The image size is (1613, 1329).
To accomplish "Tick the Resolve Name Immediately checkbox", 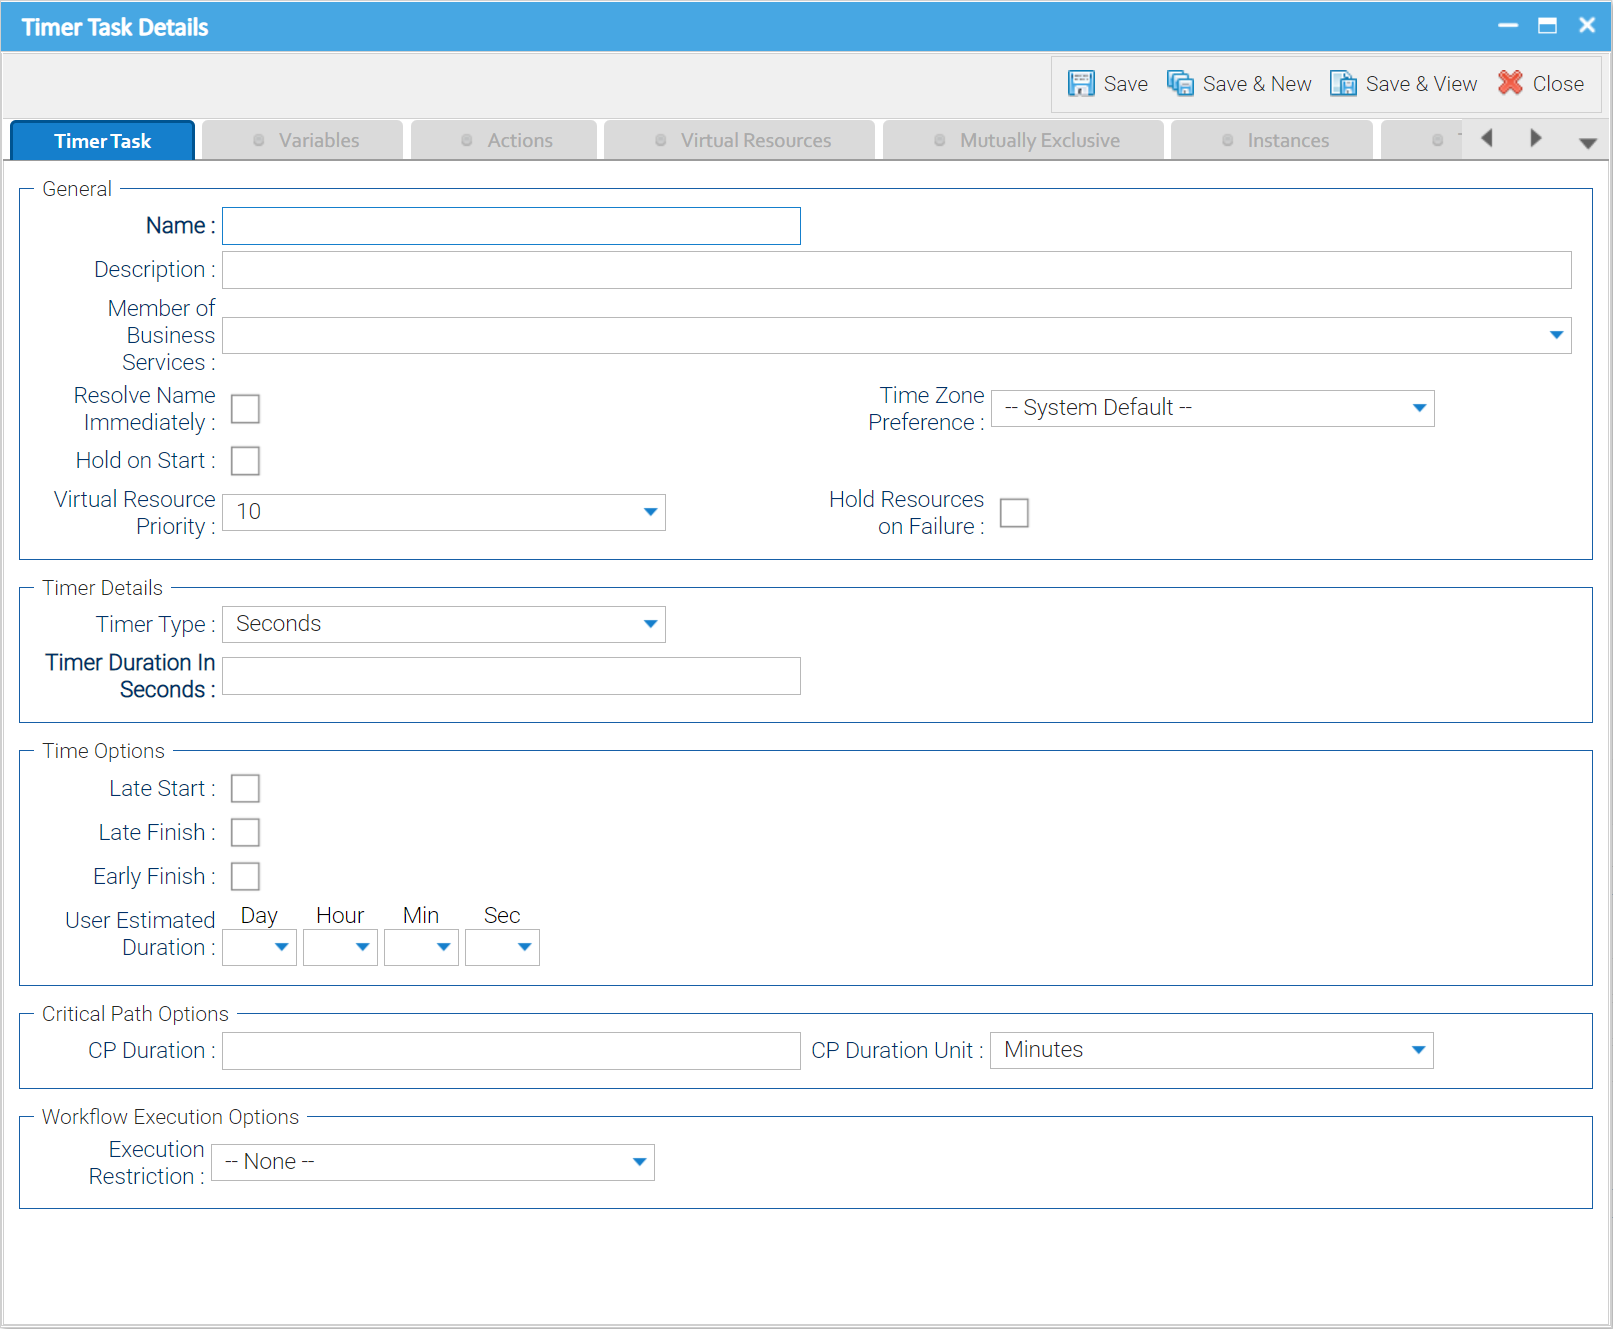I will (245, 409).
